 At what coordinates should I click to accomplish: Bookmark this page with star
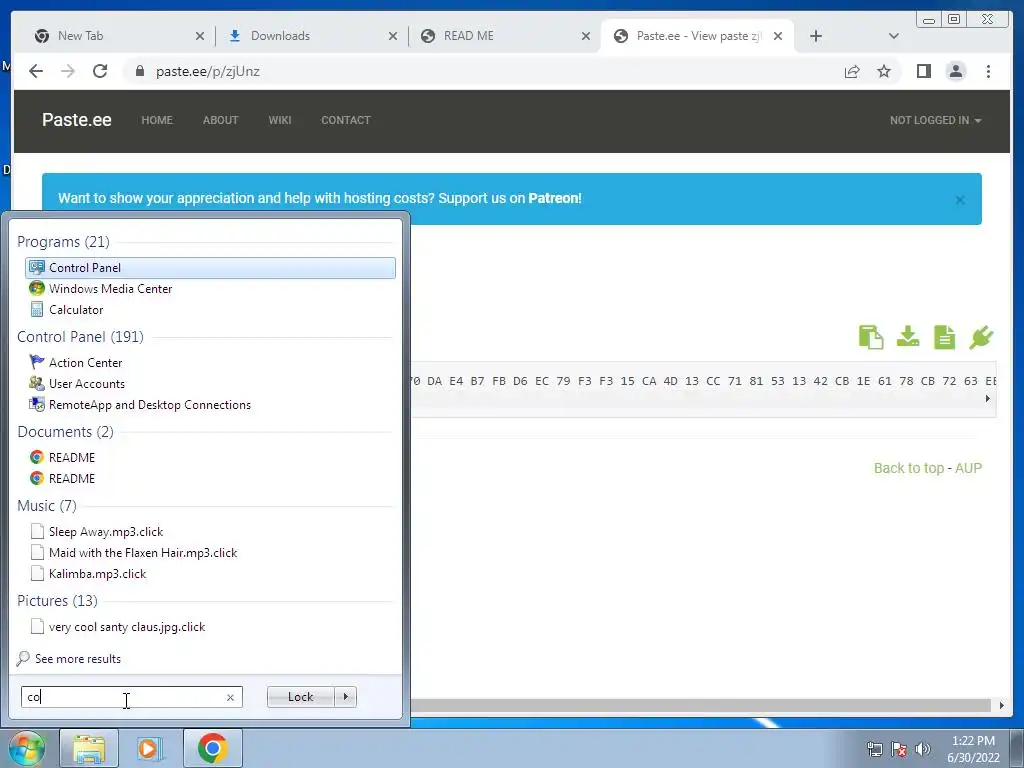(884, 71)
